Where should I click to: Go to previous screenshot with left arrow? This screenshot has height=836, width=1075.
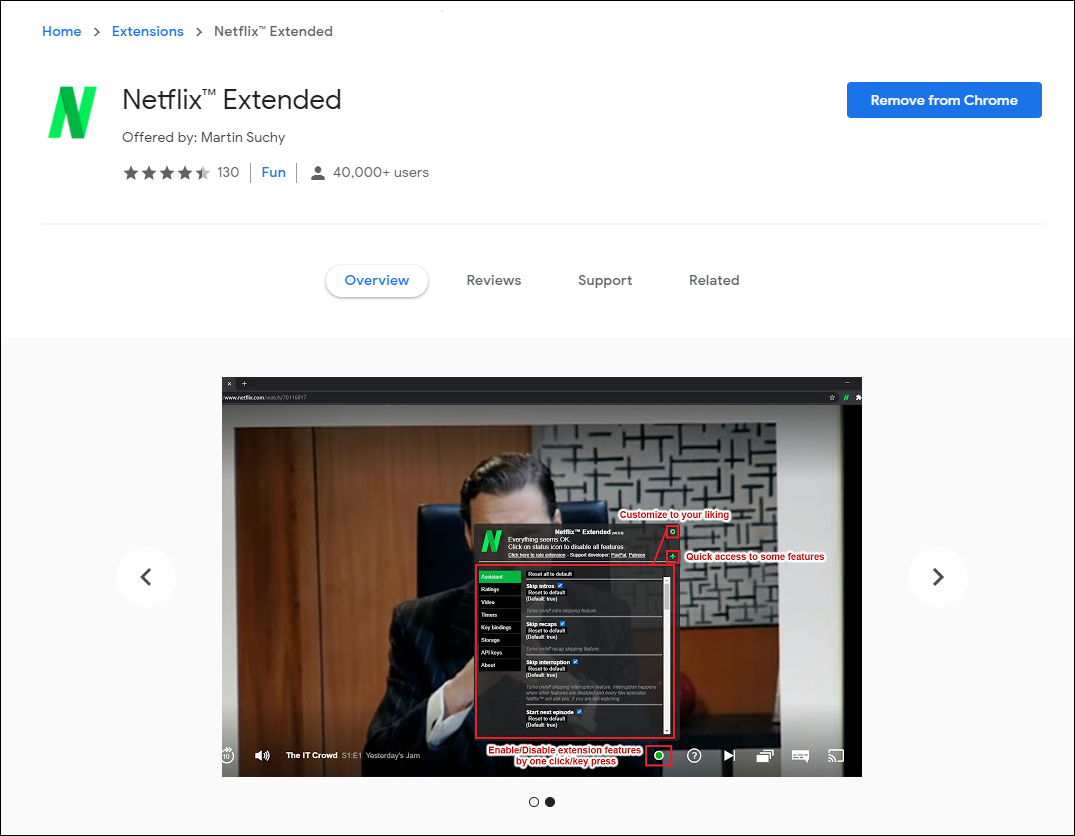(x=146, y=577)
